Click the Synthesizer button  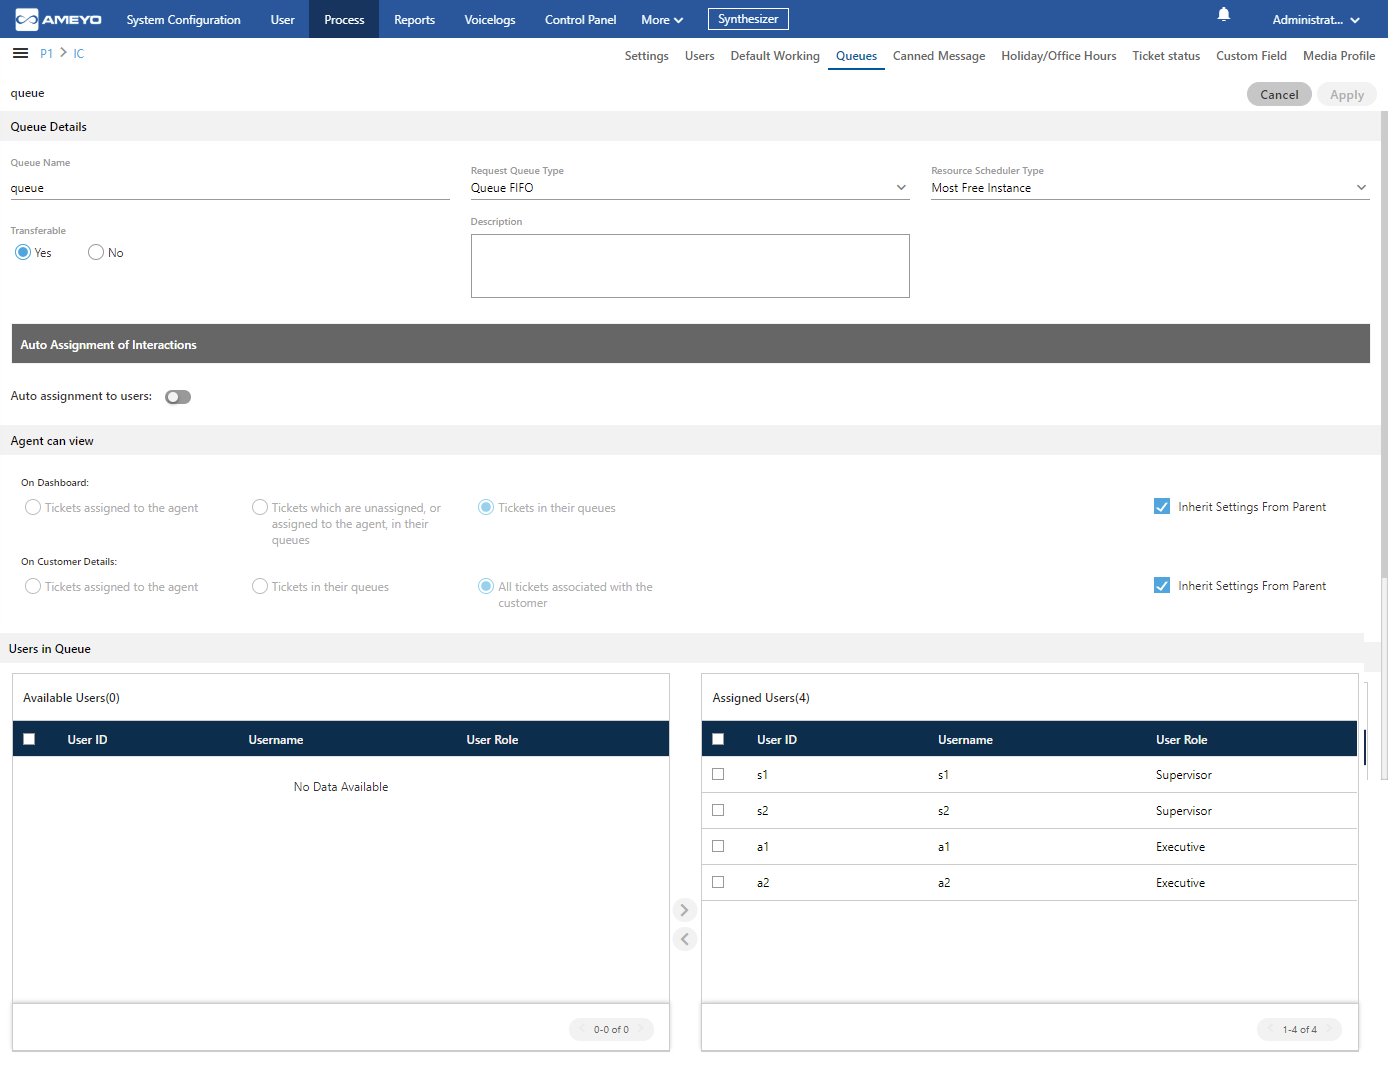click(748, 19)
